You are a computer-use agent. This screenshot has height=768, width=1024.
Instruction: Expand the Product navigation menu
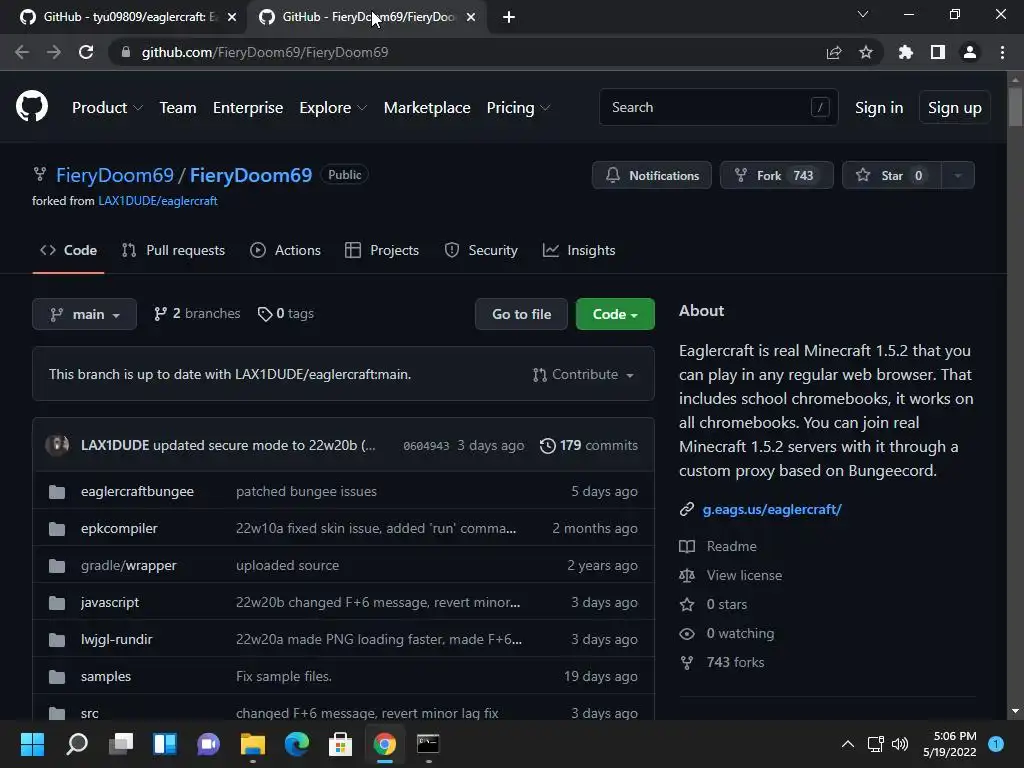(x=107, y=108)
